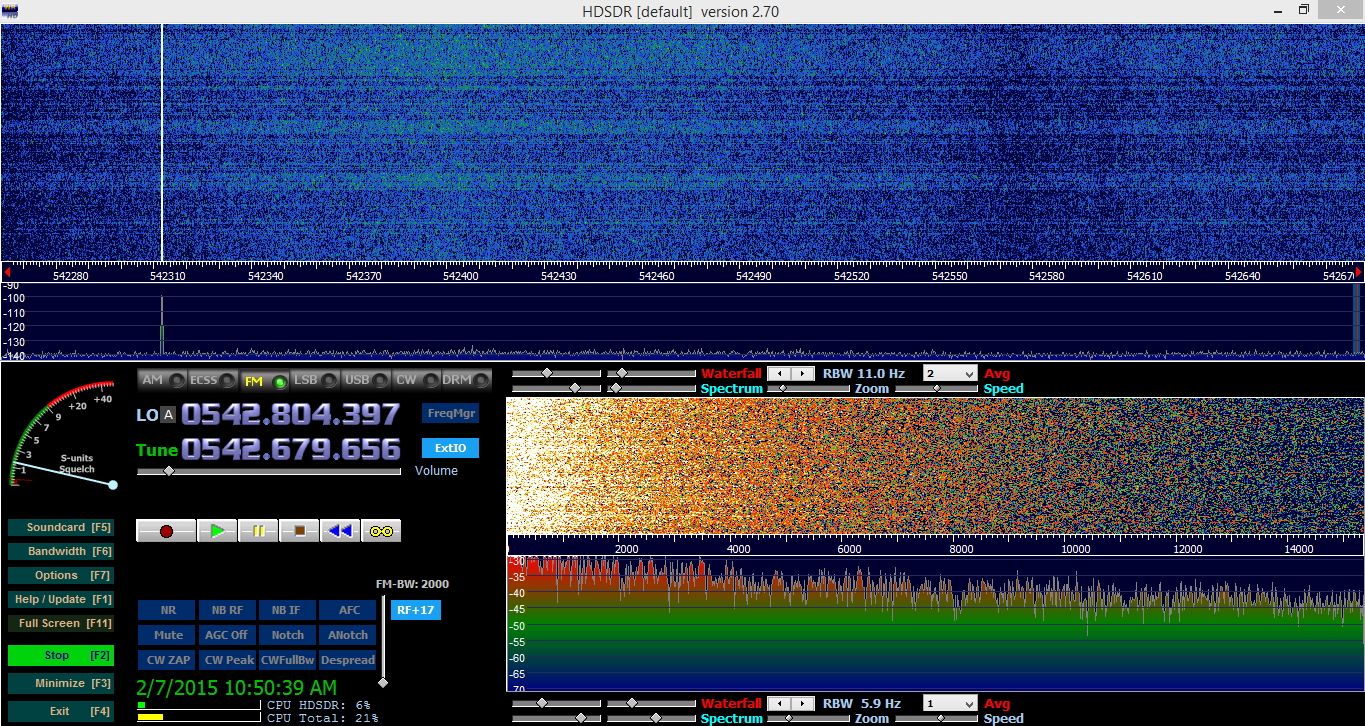The width and height of the screenshot is (1365, 726).
Task: Toggle the Despread button
Action: coord(348,660)
